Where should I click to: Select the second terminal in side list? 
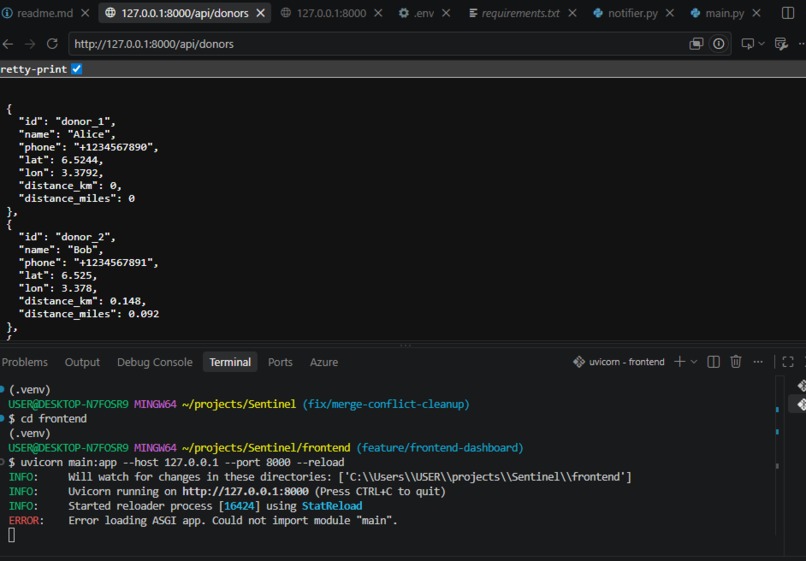[x=801, y=404]
